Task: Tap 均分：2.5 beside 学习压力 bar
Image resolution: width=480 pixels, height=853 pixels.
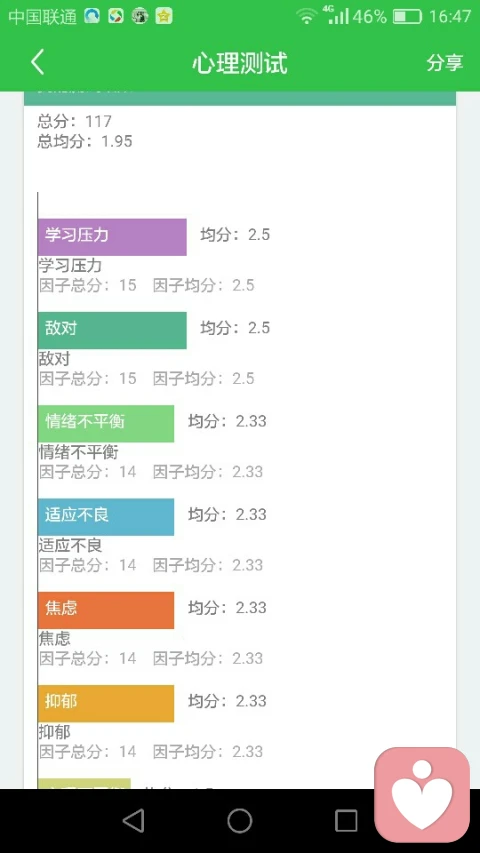Action: coord(235,234)
